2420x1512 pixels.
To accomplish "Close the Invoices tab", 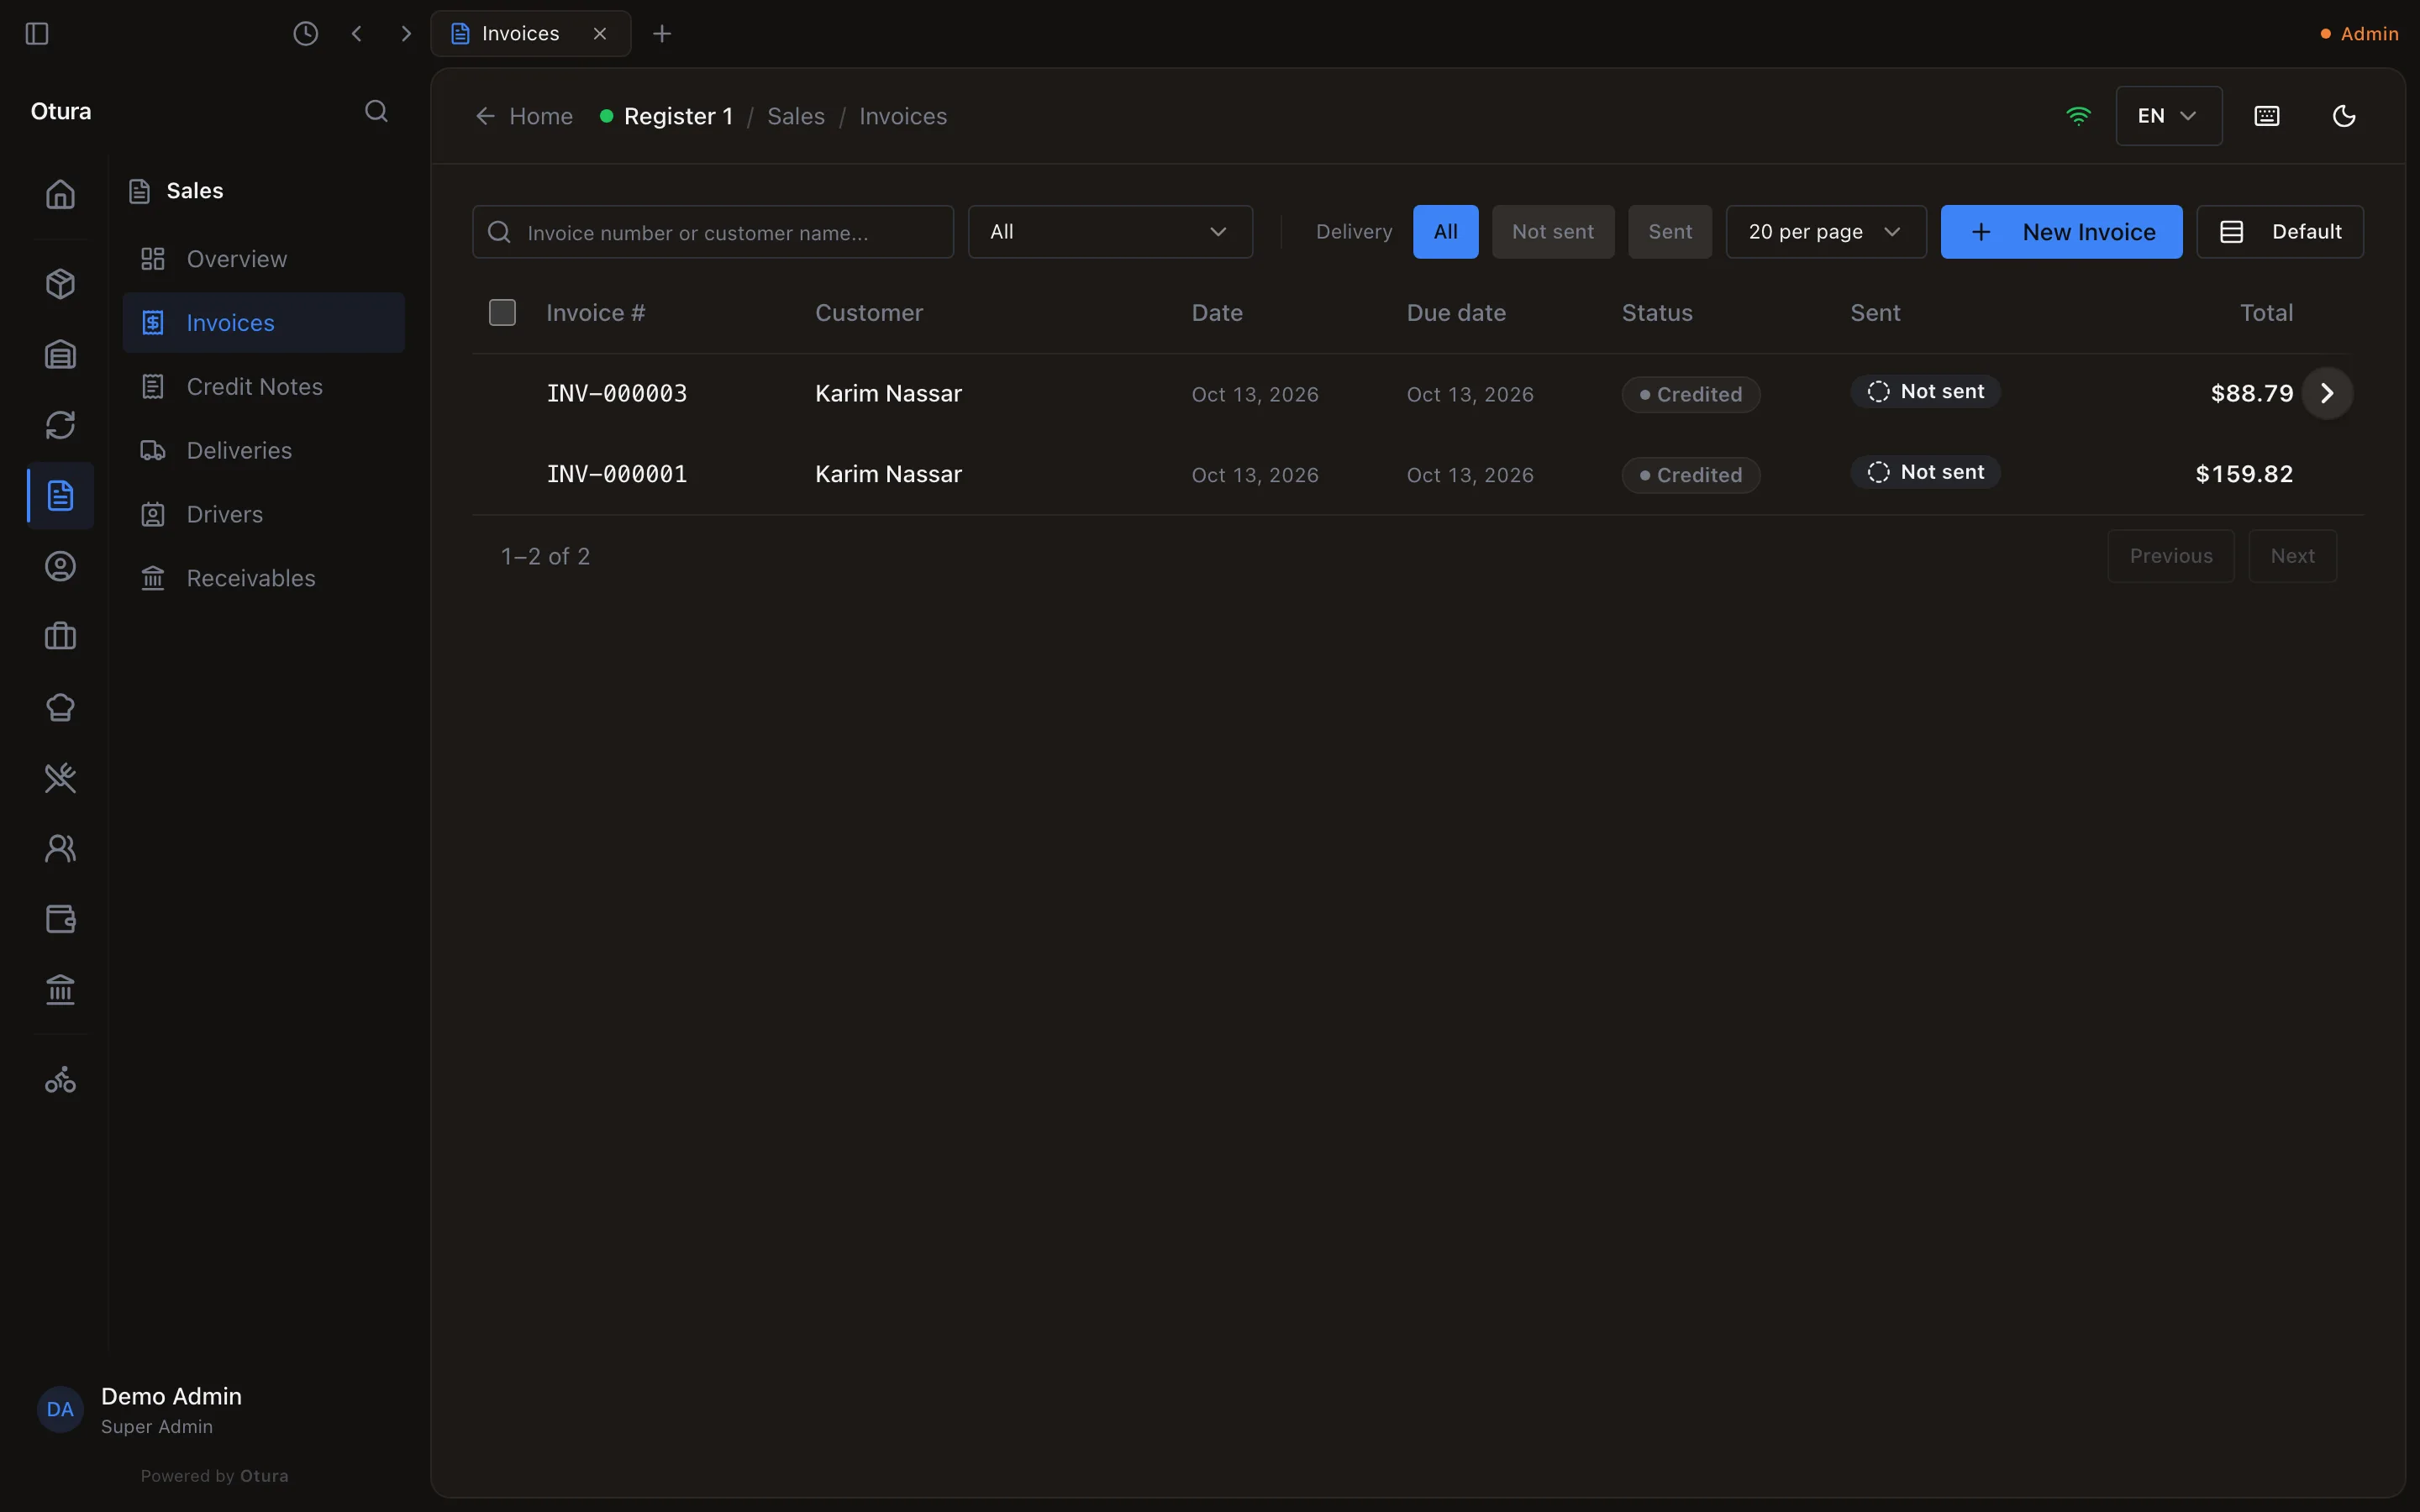I will coord(600,34).
